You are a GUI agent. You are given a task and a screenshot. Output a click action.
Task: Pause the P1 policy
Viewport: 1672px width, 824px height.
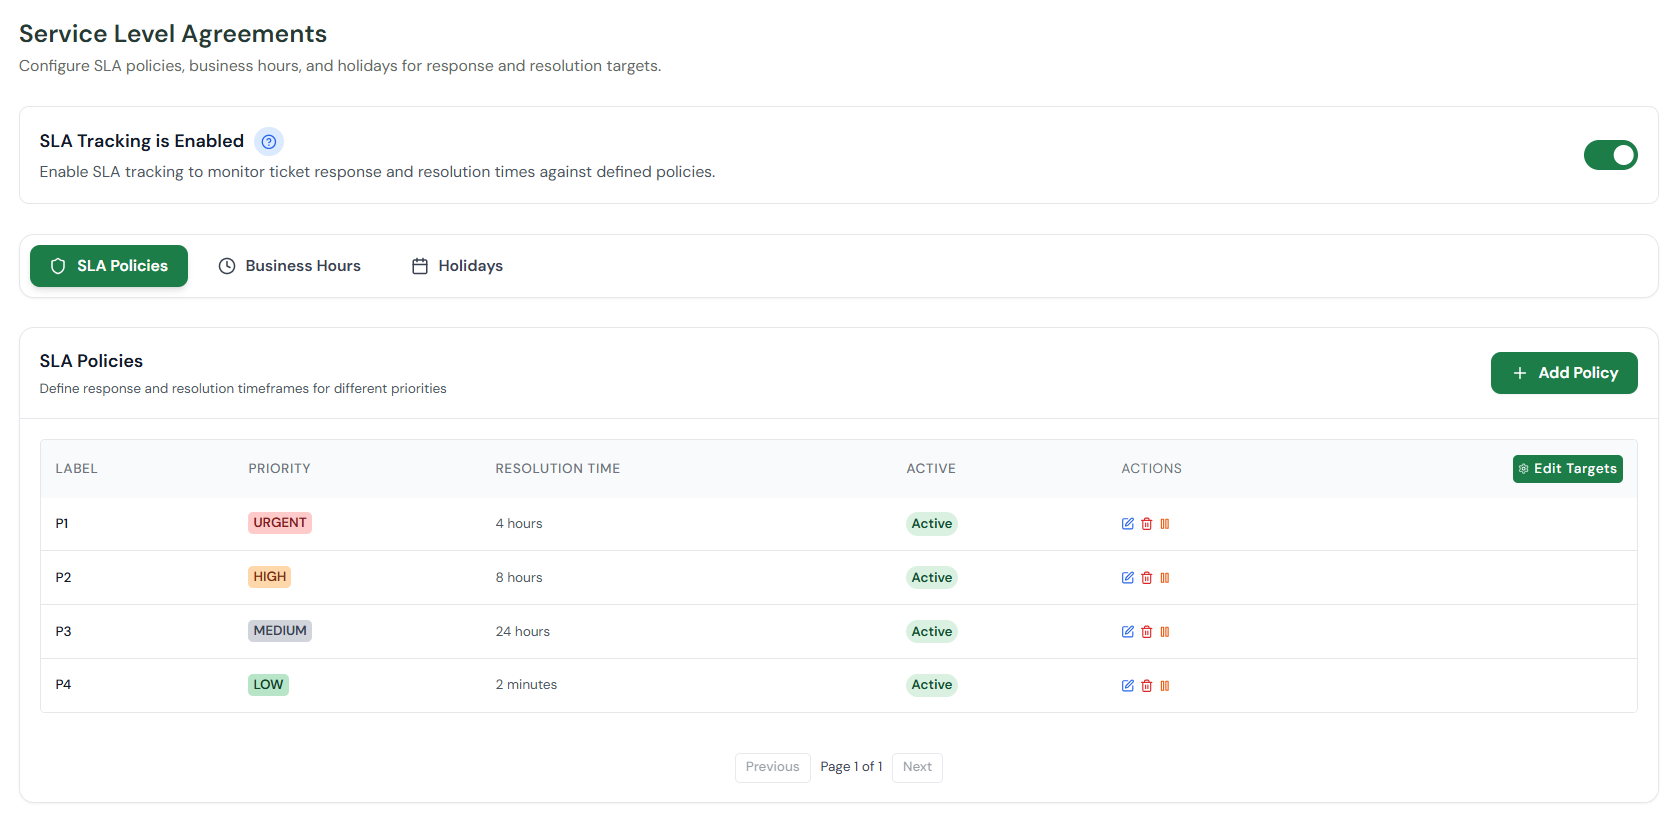tap(1165, 524)
